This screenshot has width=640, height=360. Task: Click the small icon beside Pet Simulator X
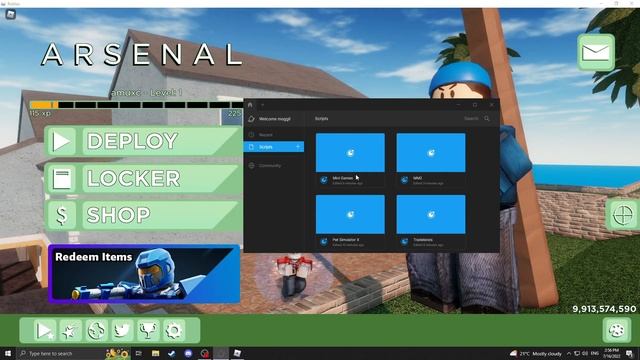click(324, 242)
